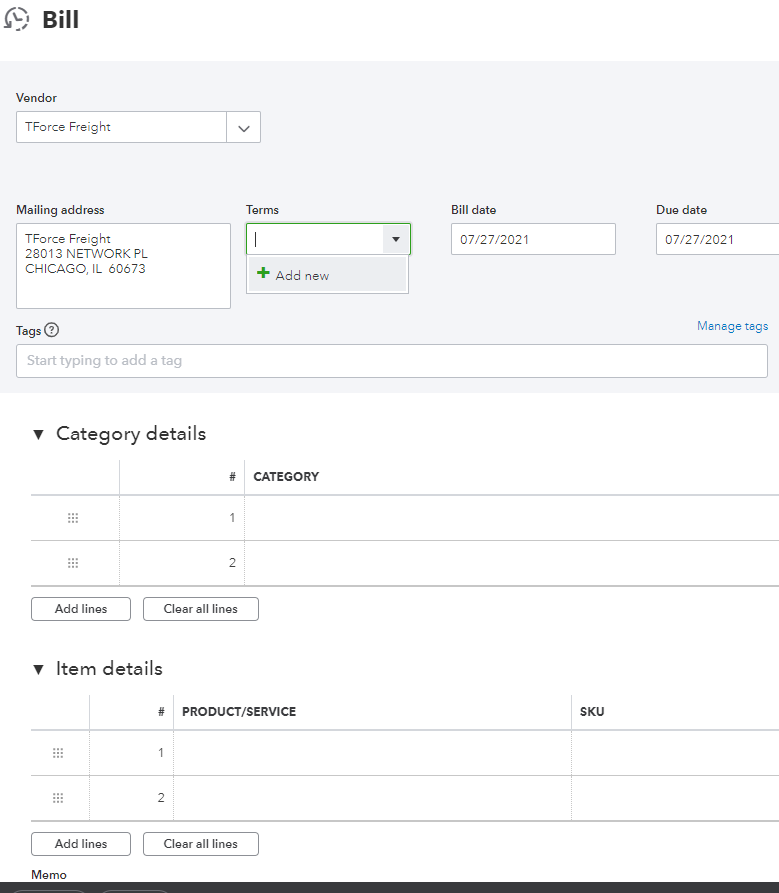
Task: Click drag handle icon for item line 2
Action: pos(58,798)
